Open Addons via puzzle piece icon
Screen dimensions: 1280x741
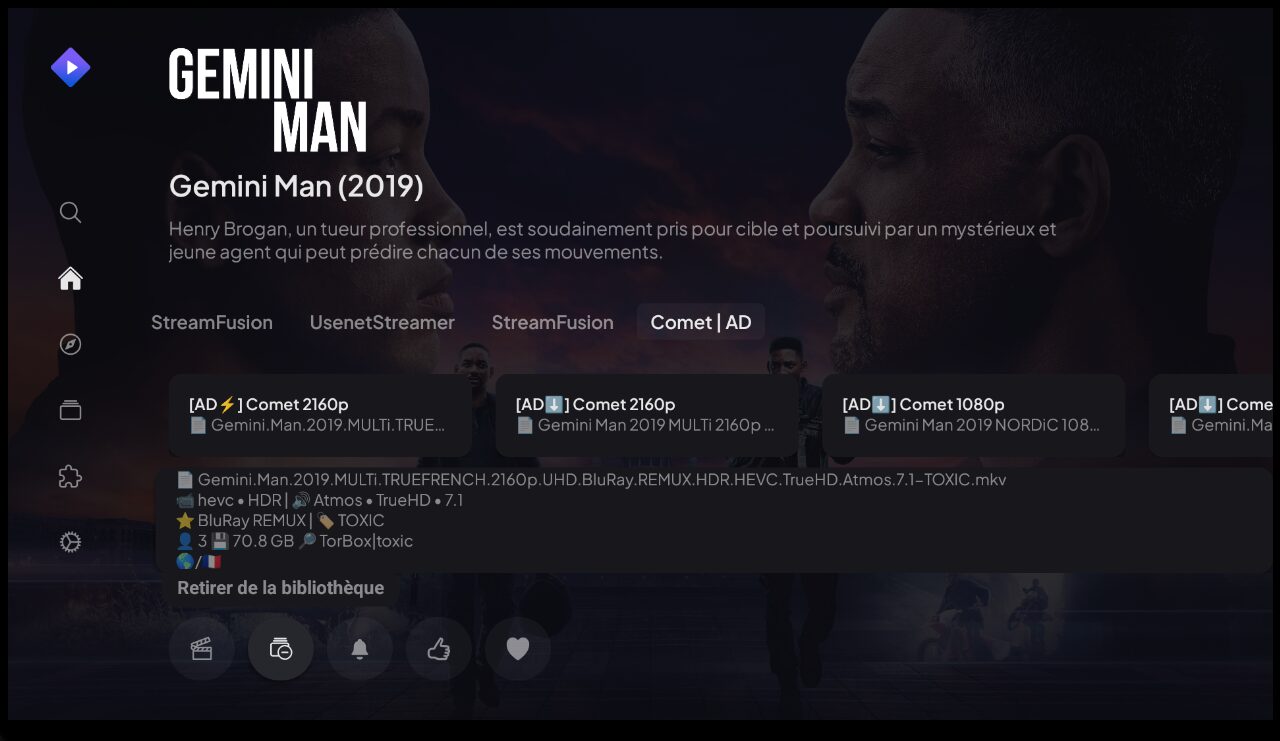(x=70, y=476)
